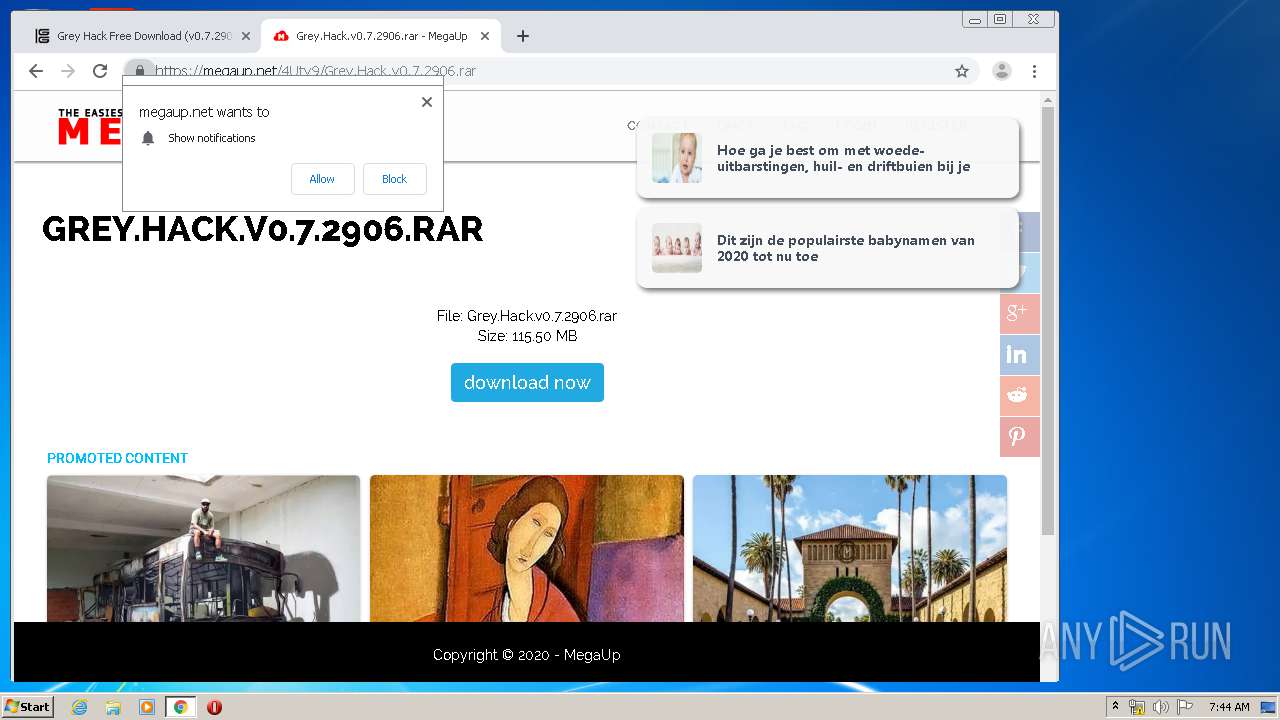Click the babies thumbnail in second ad
Viewport: 1280px width, 720px height.
click(x=677, y=248)
